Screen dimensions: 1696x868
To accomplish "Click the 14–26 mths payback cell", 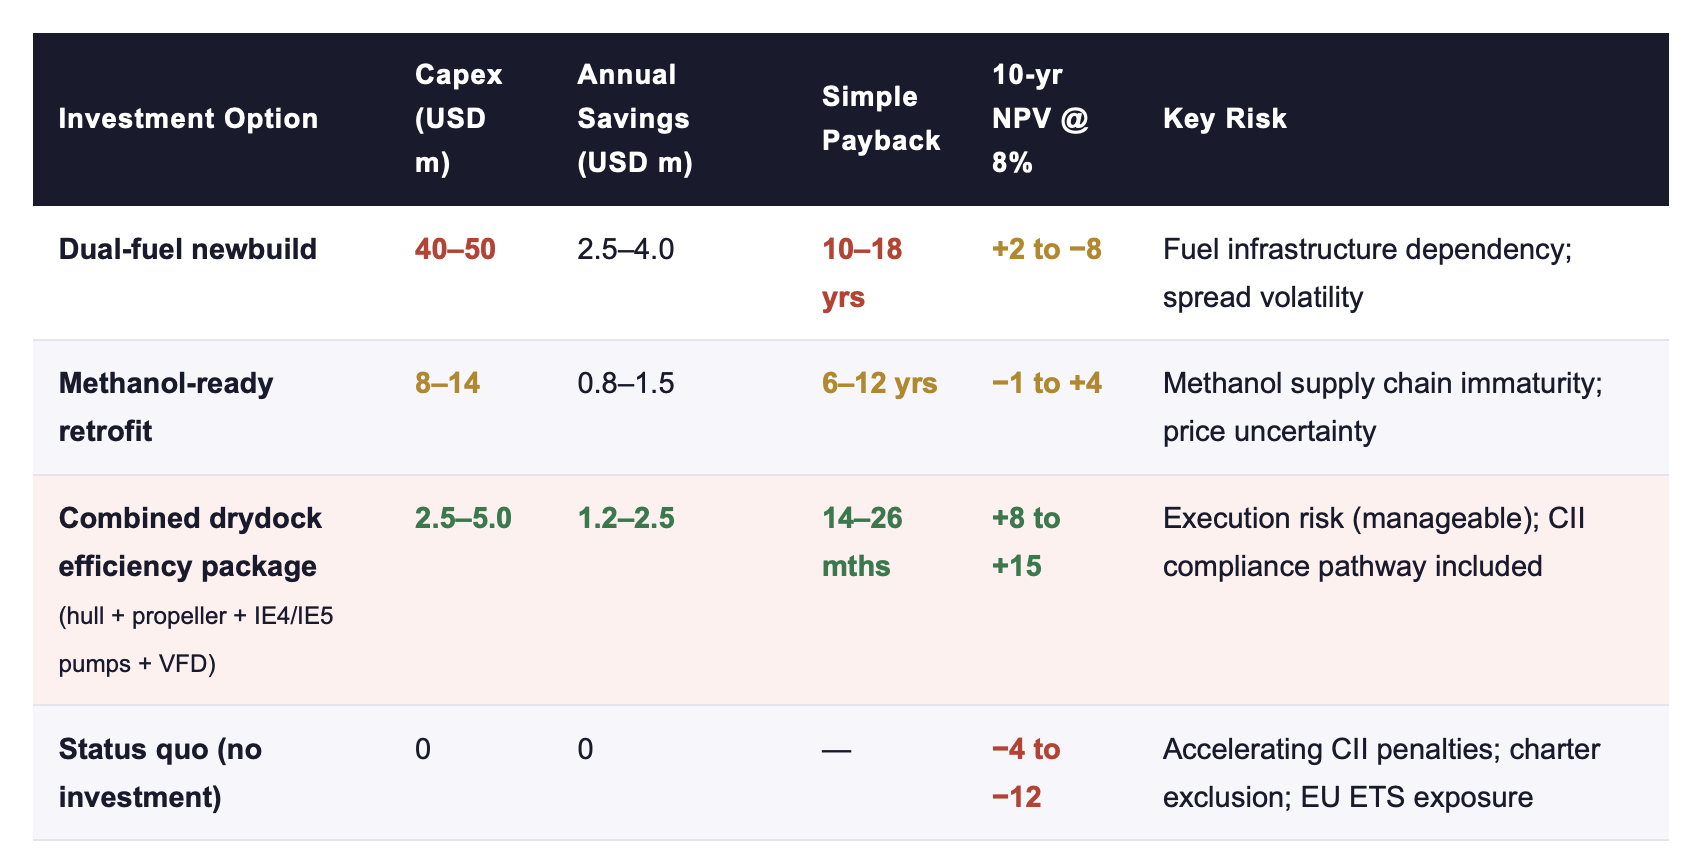I will [x=862, y=542].
